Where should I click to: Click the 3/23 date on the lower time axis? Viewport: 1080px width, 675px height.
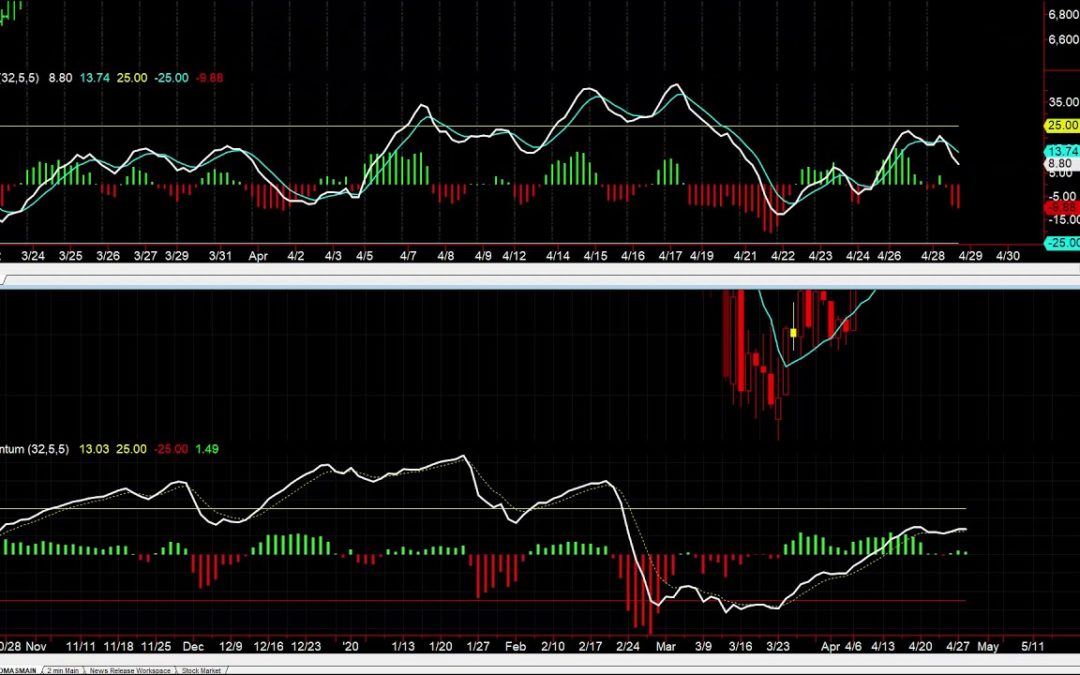coord(778,647)
